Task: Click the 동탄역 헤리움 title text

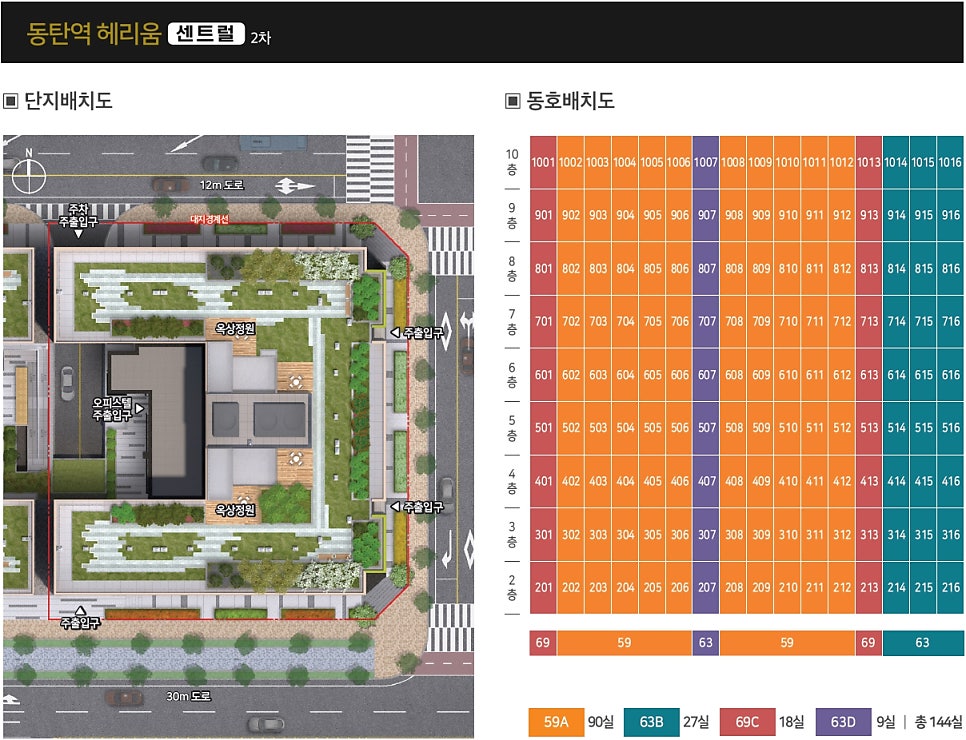Action: click(x=94, y=33)
